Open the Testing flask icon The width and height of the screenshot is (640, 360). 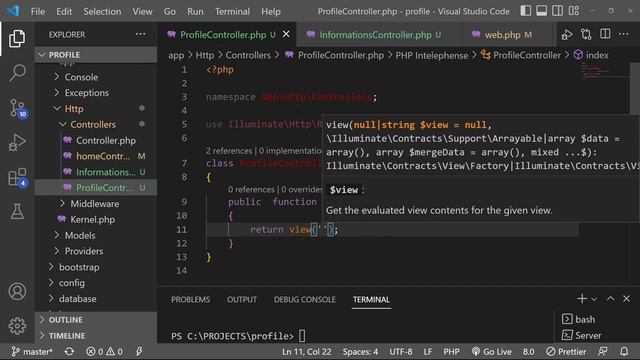click(17, 211)
